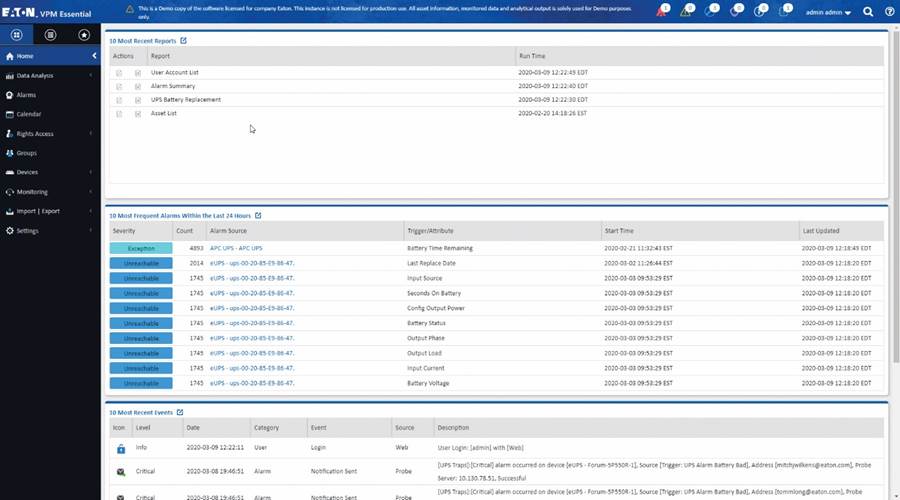The height and width of the screenshot is (500, 900).
Task: Expand the Import | Export submenu
Action: tap(50, 211)
